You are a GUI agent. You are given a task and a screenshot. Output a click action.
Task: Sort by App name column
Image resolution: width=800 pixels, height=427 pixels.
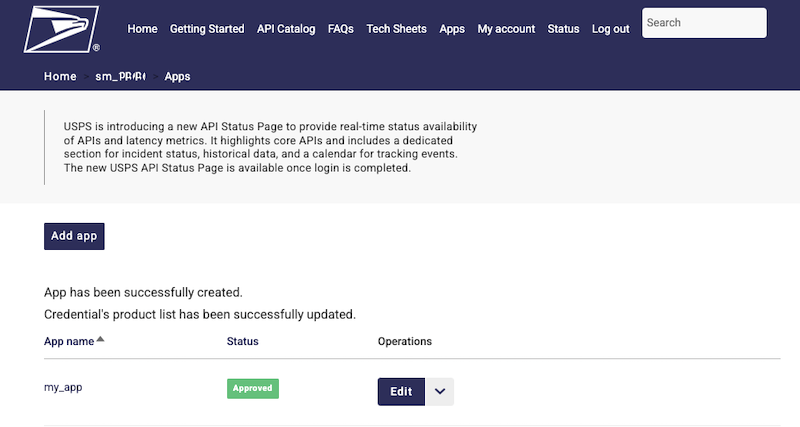69,341
